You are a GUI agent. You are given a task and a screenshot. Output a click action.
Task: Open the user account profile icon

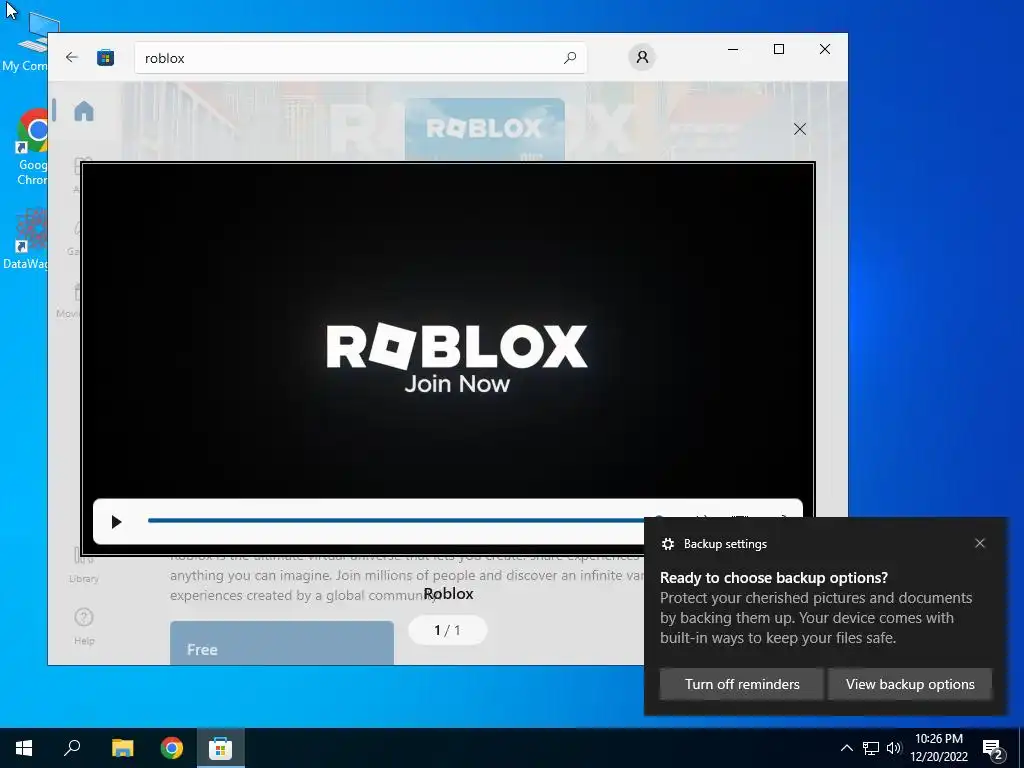click(642, 57)
